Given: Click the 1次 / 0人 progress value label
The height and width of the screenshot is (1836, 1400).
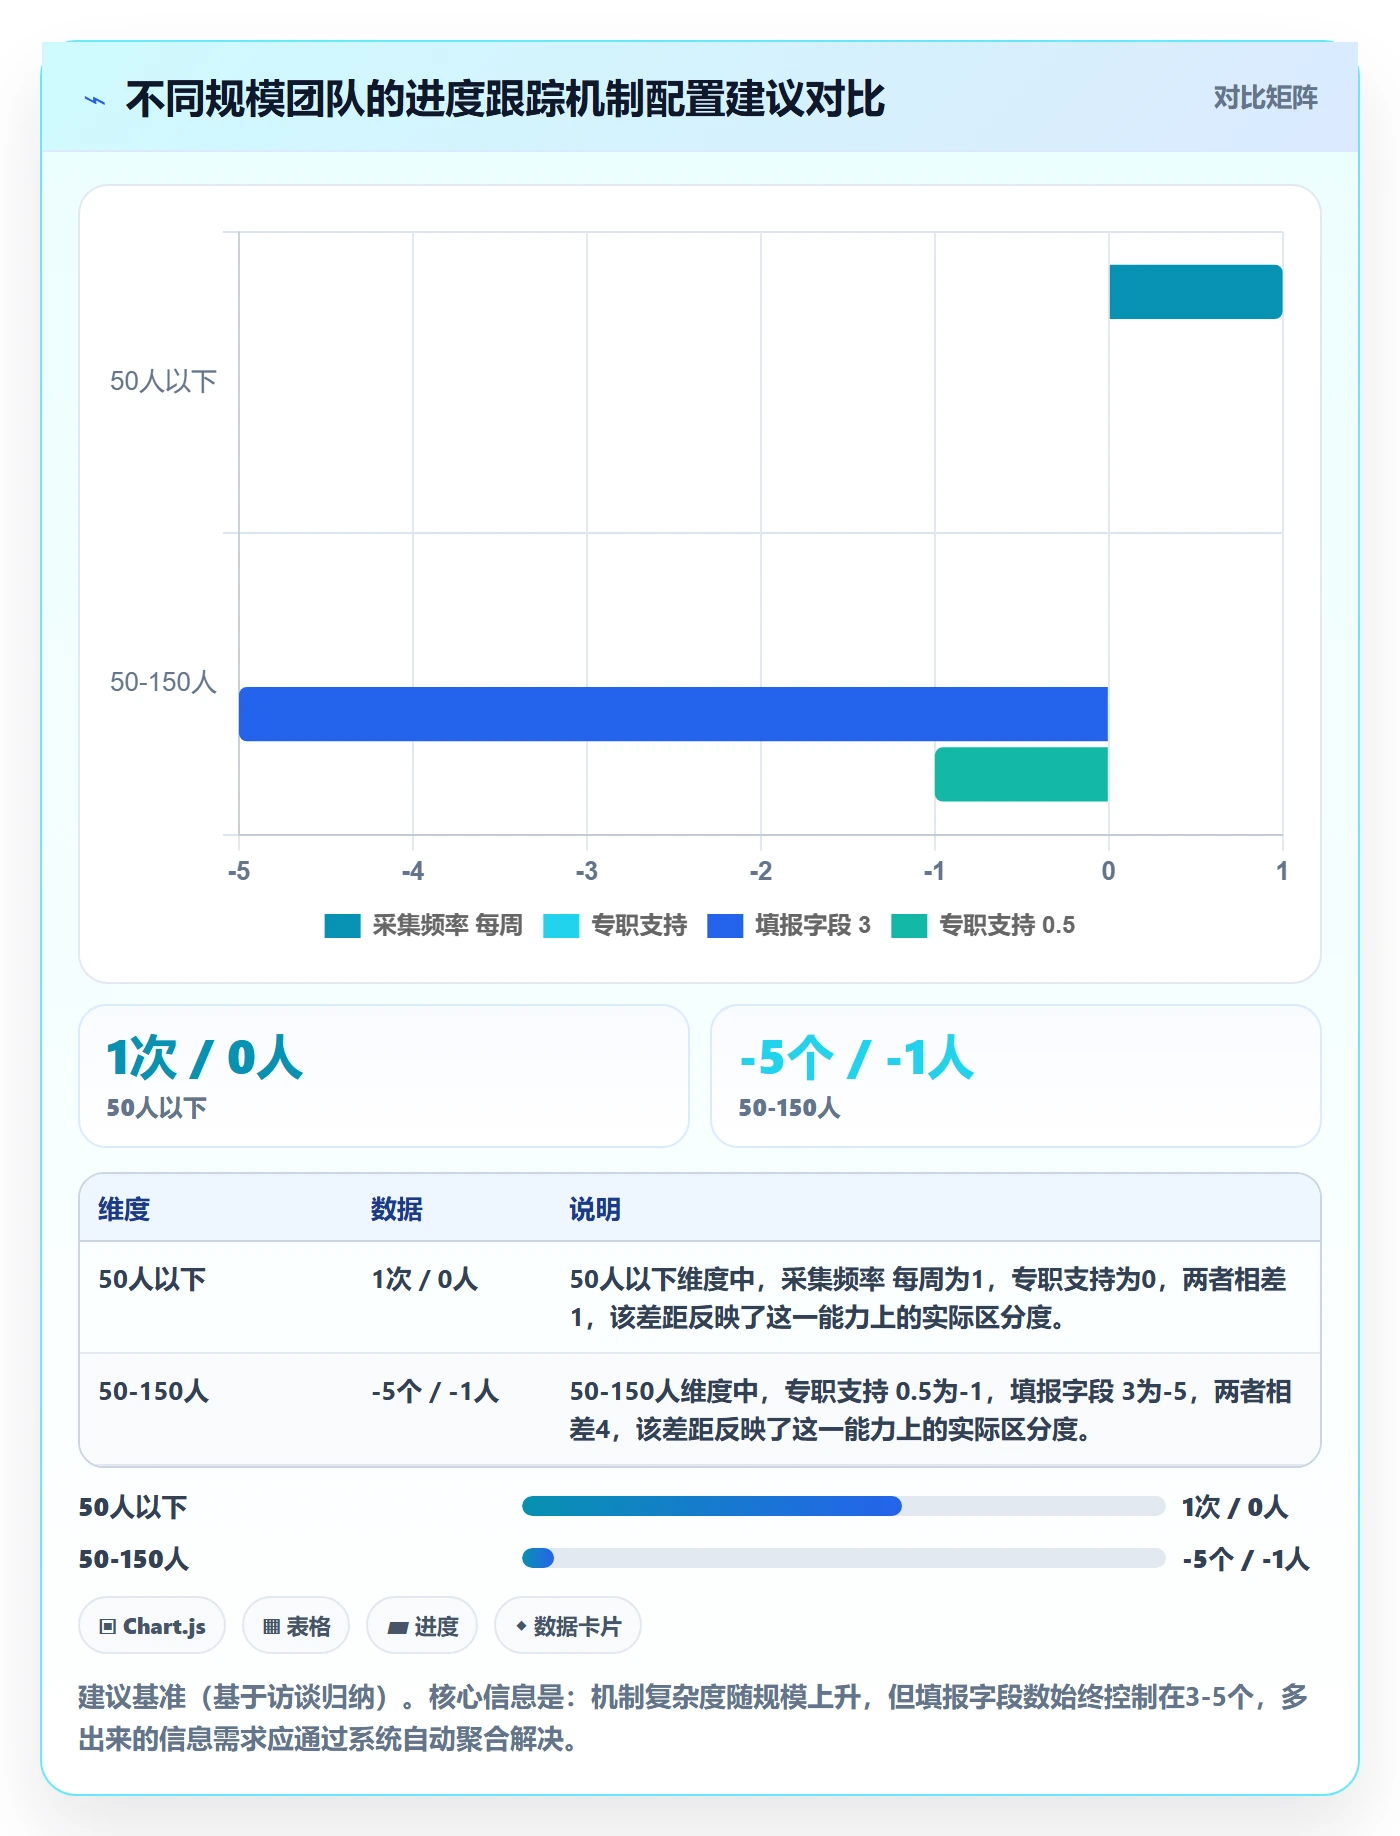Looking at the screenshot, I should pyautogui.click(x=1234, y=1507).
